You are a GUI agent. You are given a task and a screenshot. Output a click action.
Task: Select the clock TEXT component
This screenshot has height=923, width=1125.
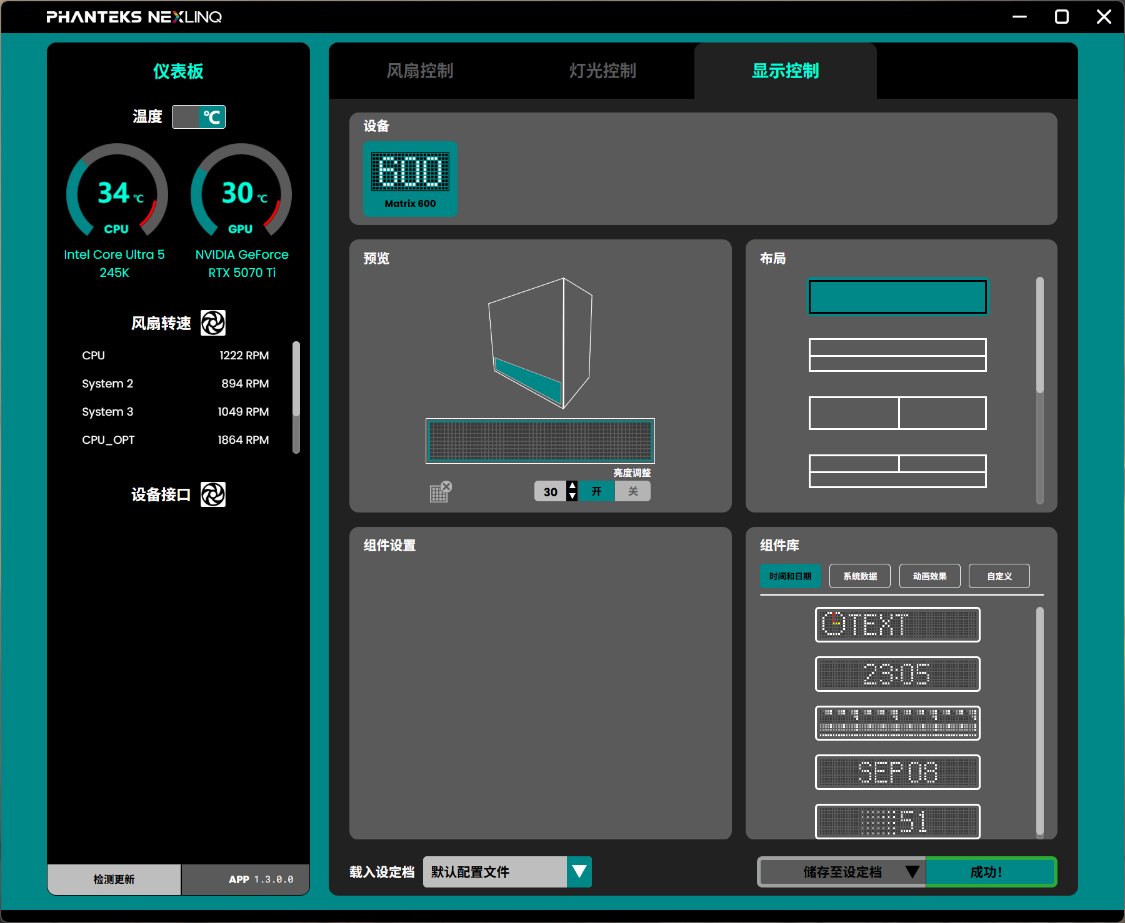tap(898, 625)
